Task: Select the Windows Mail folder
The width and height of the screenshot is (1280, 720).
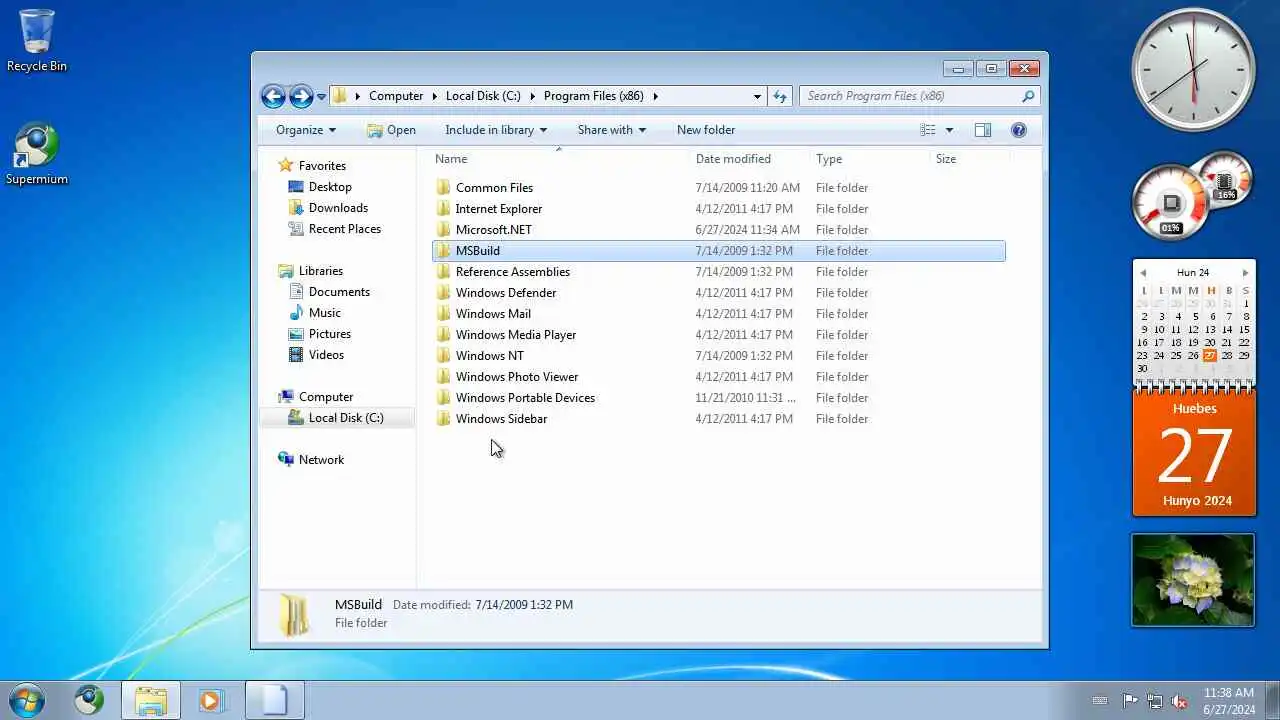Action: pyautogui.click(x=493, y=314)
